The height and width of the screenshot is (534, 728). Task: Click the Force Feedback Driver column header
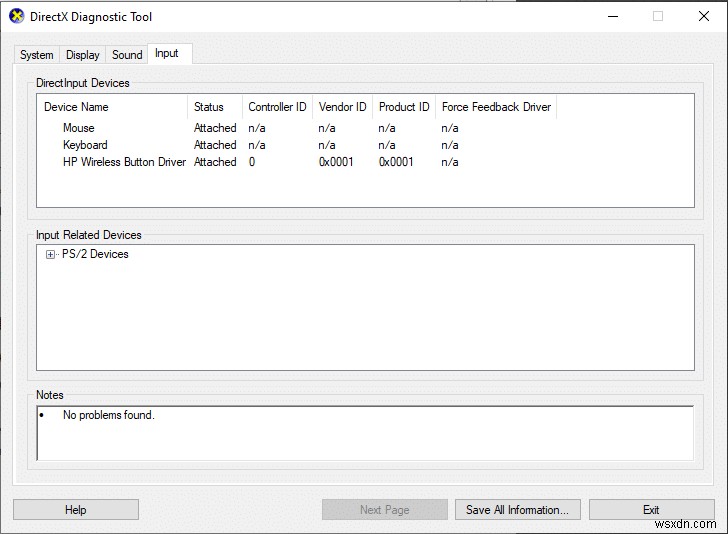(x=496, y=107)
